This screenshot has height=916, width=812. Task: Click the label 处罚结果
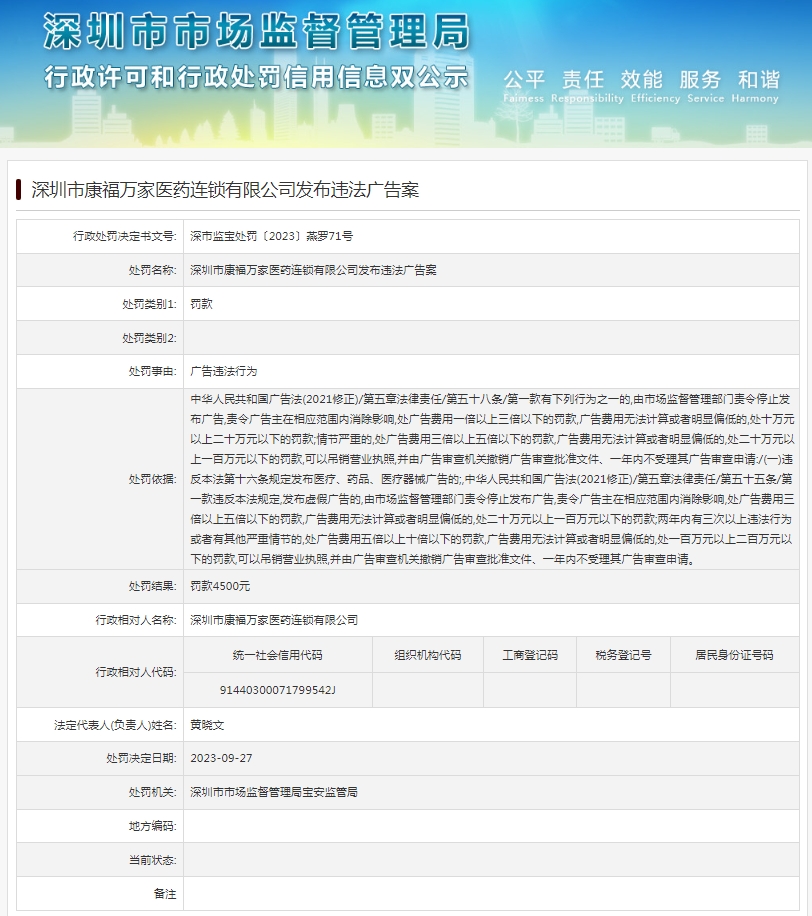pos(152,586)
